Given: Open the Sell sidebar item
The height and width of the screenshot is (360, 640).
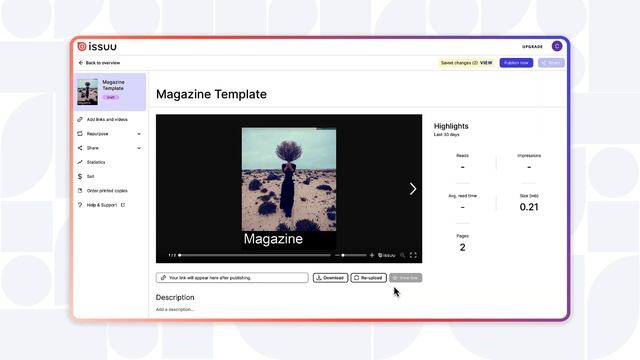Looking at the screenshot, I should click(x=90, y=177).
